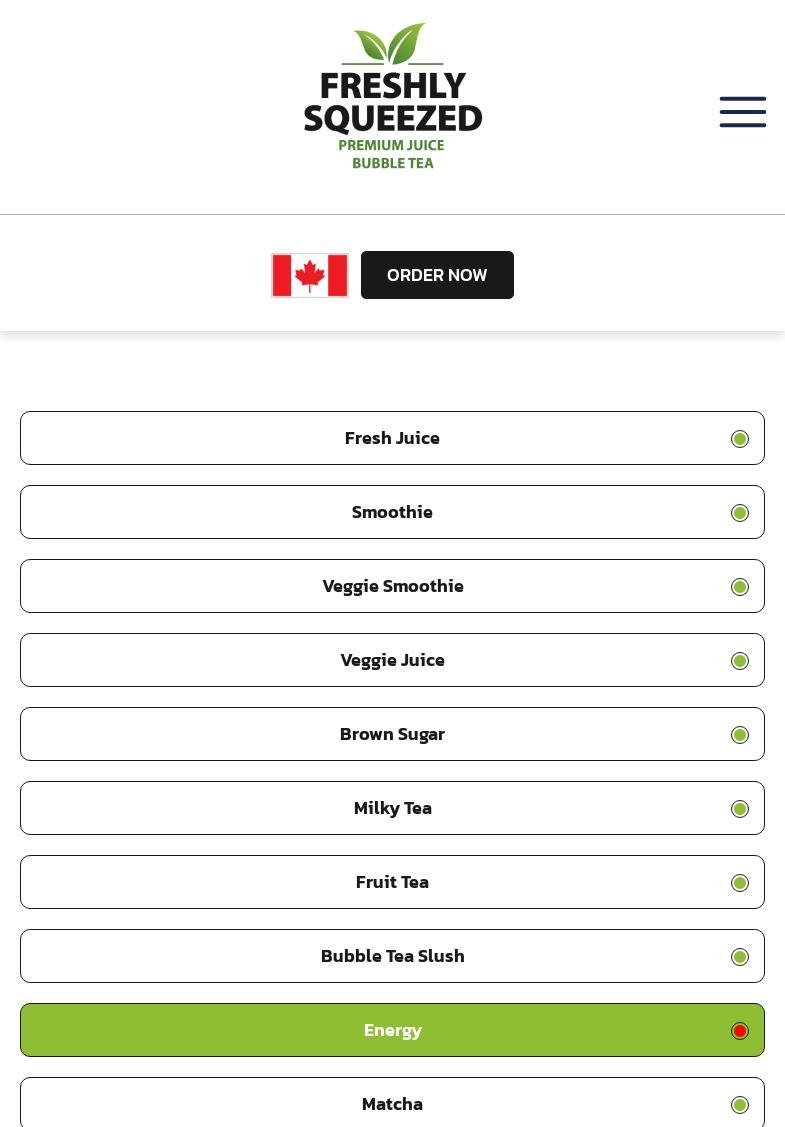Click the radio indicator on Matcha
The image size is (785, 1127).
pos(739,1104)
